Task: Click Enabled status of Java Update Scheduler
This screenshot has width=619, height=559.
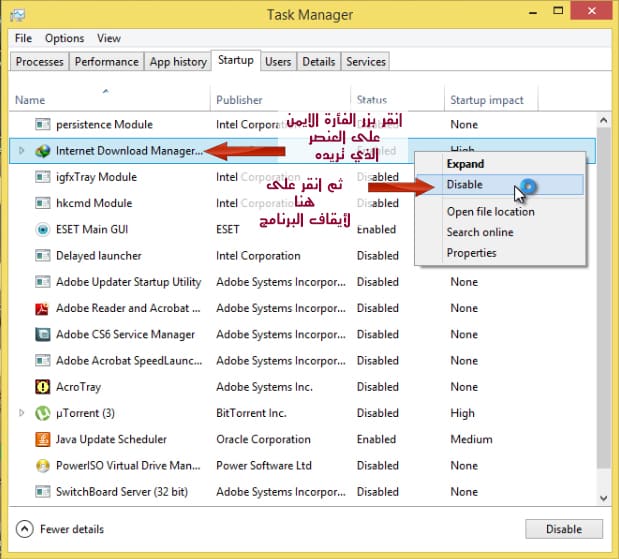Action: click(376, 439)
